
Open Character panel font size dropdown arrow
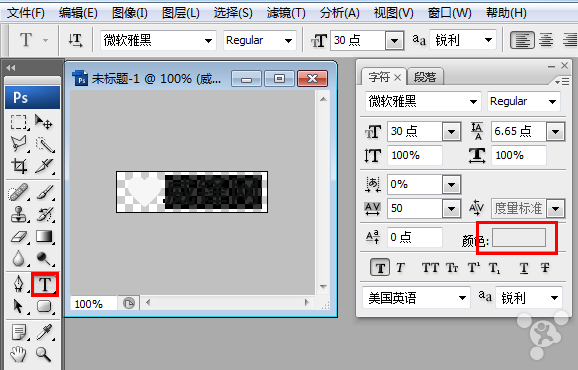[x=452, y=132]
